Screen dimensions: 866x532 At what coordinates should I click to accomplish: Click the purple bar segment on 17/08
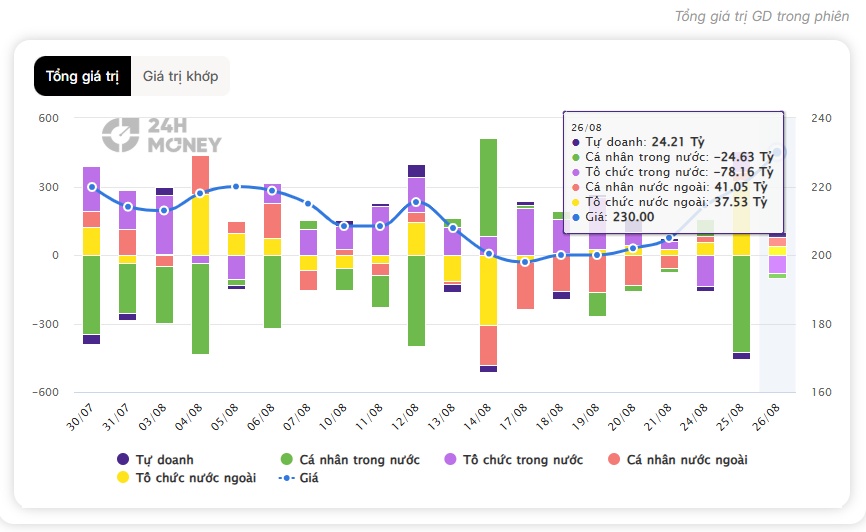525,232
